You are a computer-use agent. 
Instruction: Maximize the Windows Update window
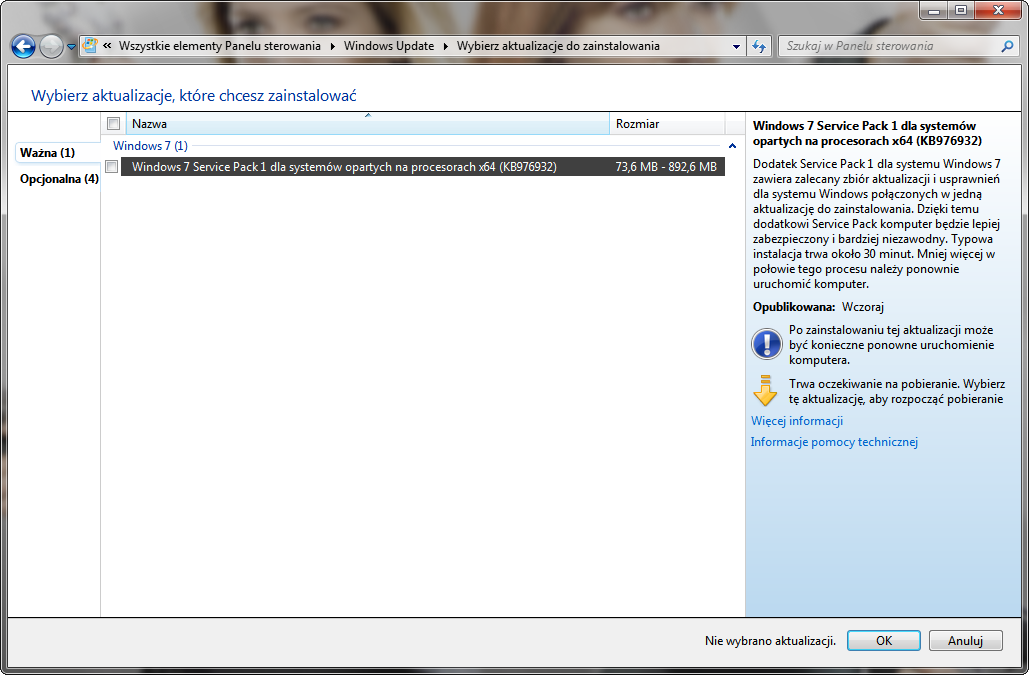tap(961, 10)
